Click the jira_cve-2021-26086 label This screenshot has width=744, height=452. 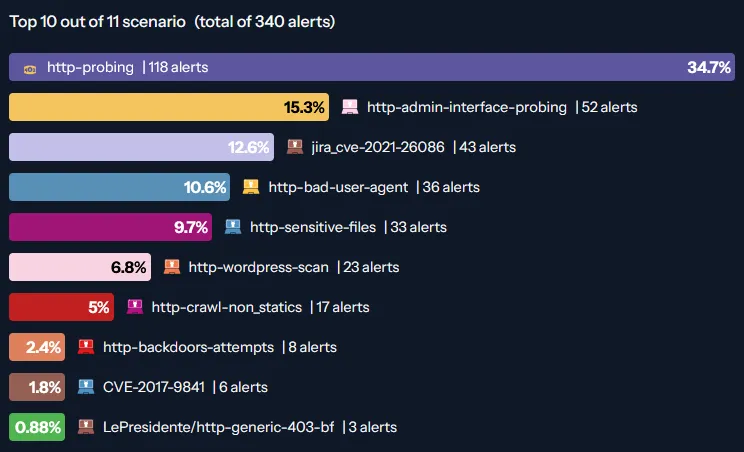pos(378,147)
